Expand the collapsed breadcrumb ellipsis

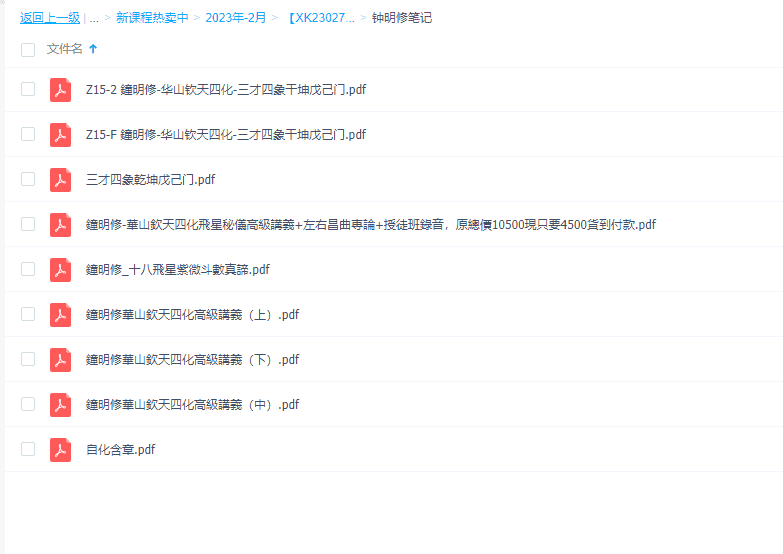click(x=94, y=18)
